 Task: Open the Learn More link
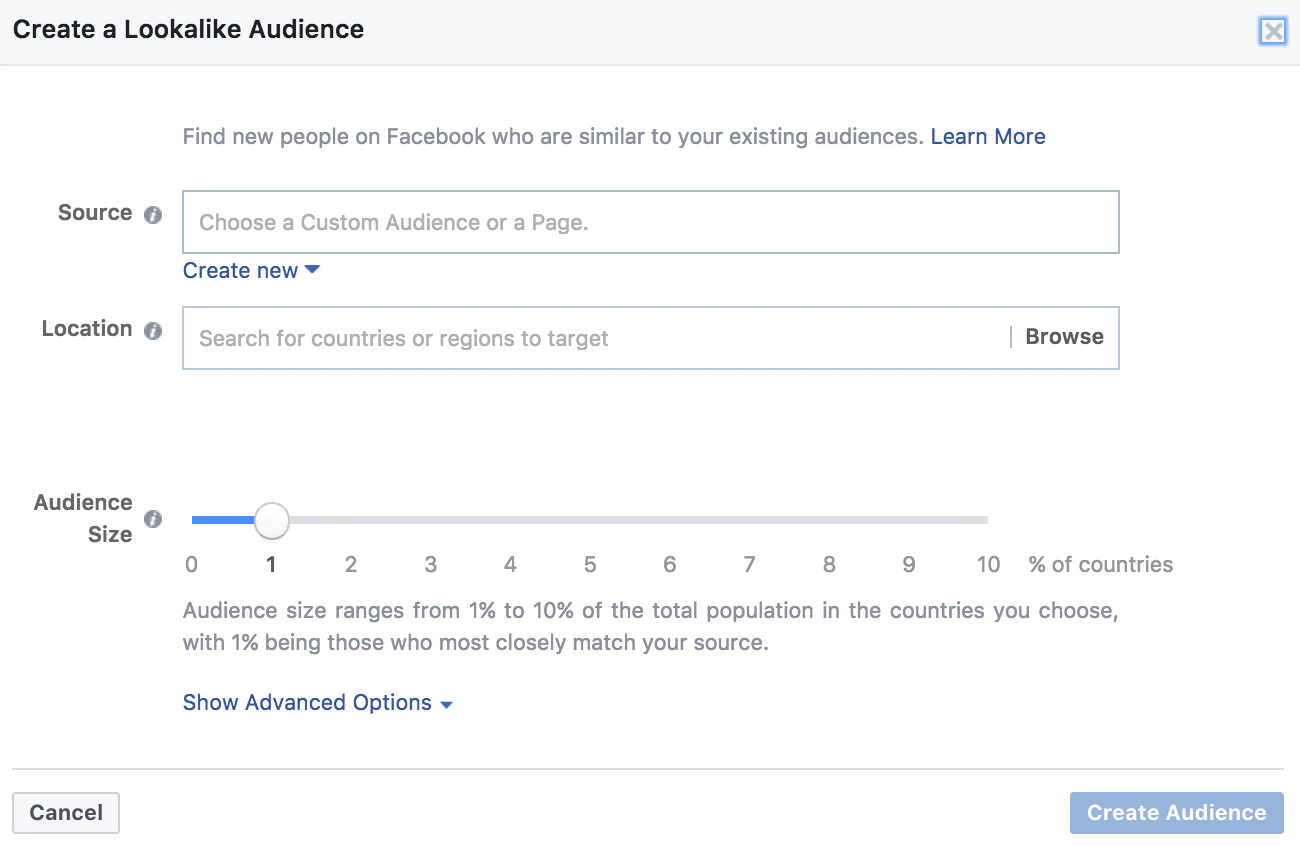point(988,137)
